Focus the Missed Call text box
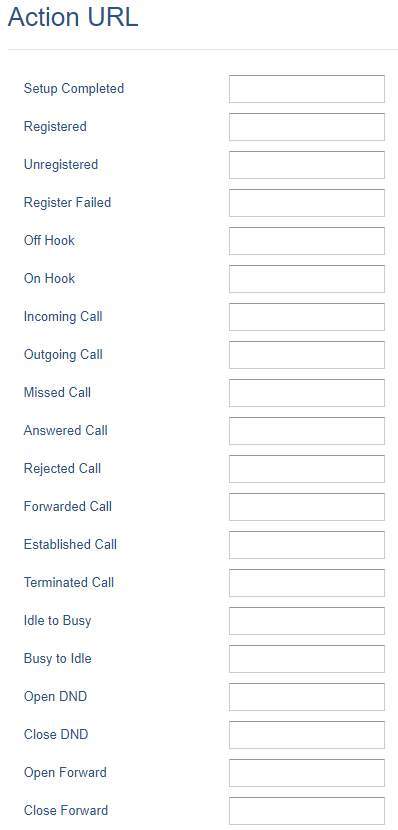This screenshot has height=830, width=398. (x=307, y=393)
